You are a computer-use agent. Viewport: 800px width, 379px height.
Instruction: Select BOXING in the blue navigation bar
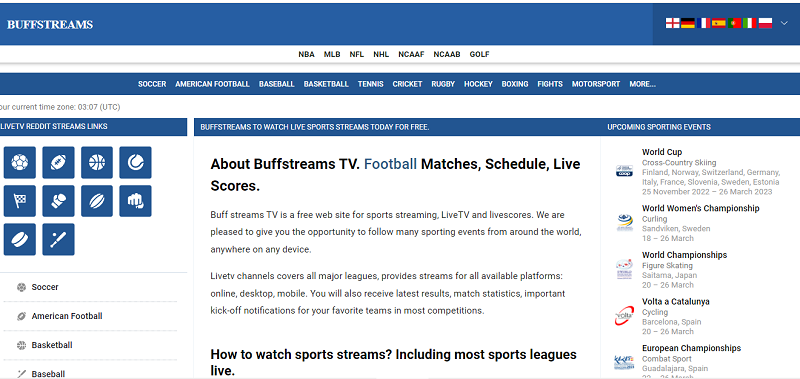click(x=515, y=84)
